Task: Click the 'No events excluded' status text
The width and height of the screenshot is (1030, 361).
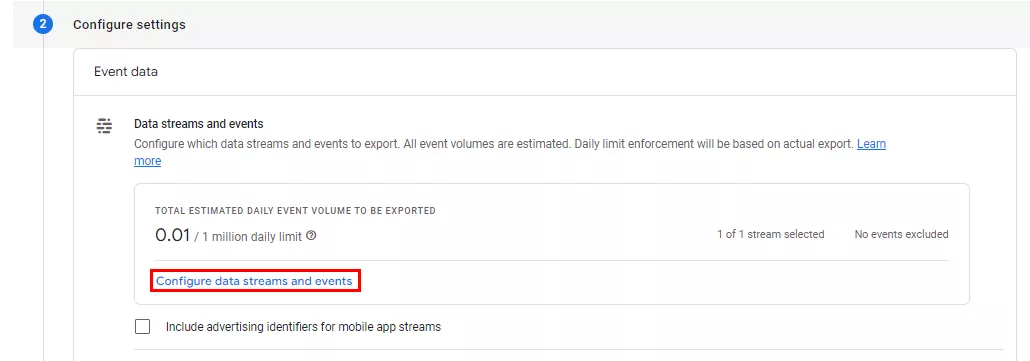Action: 901,234
